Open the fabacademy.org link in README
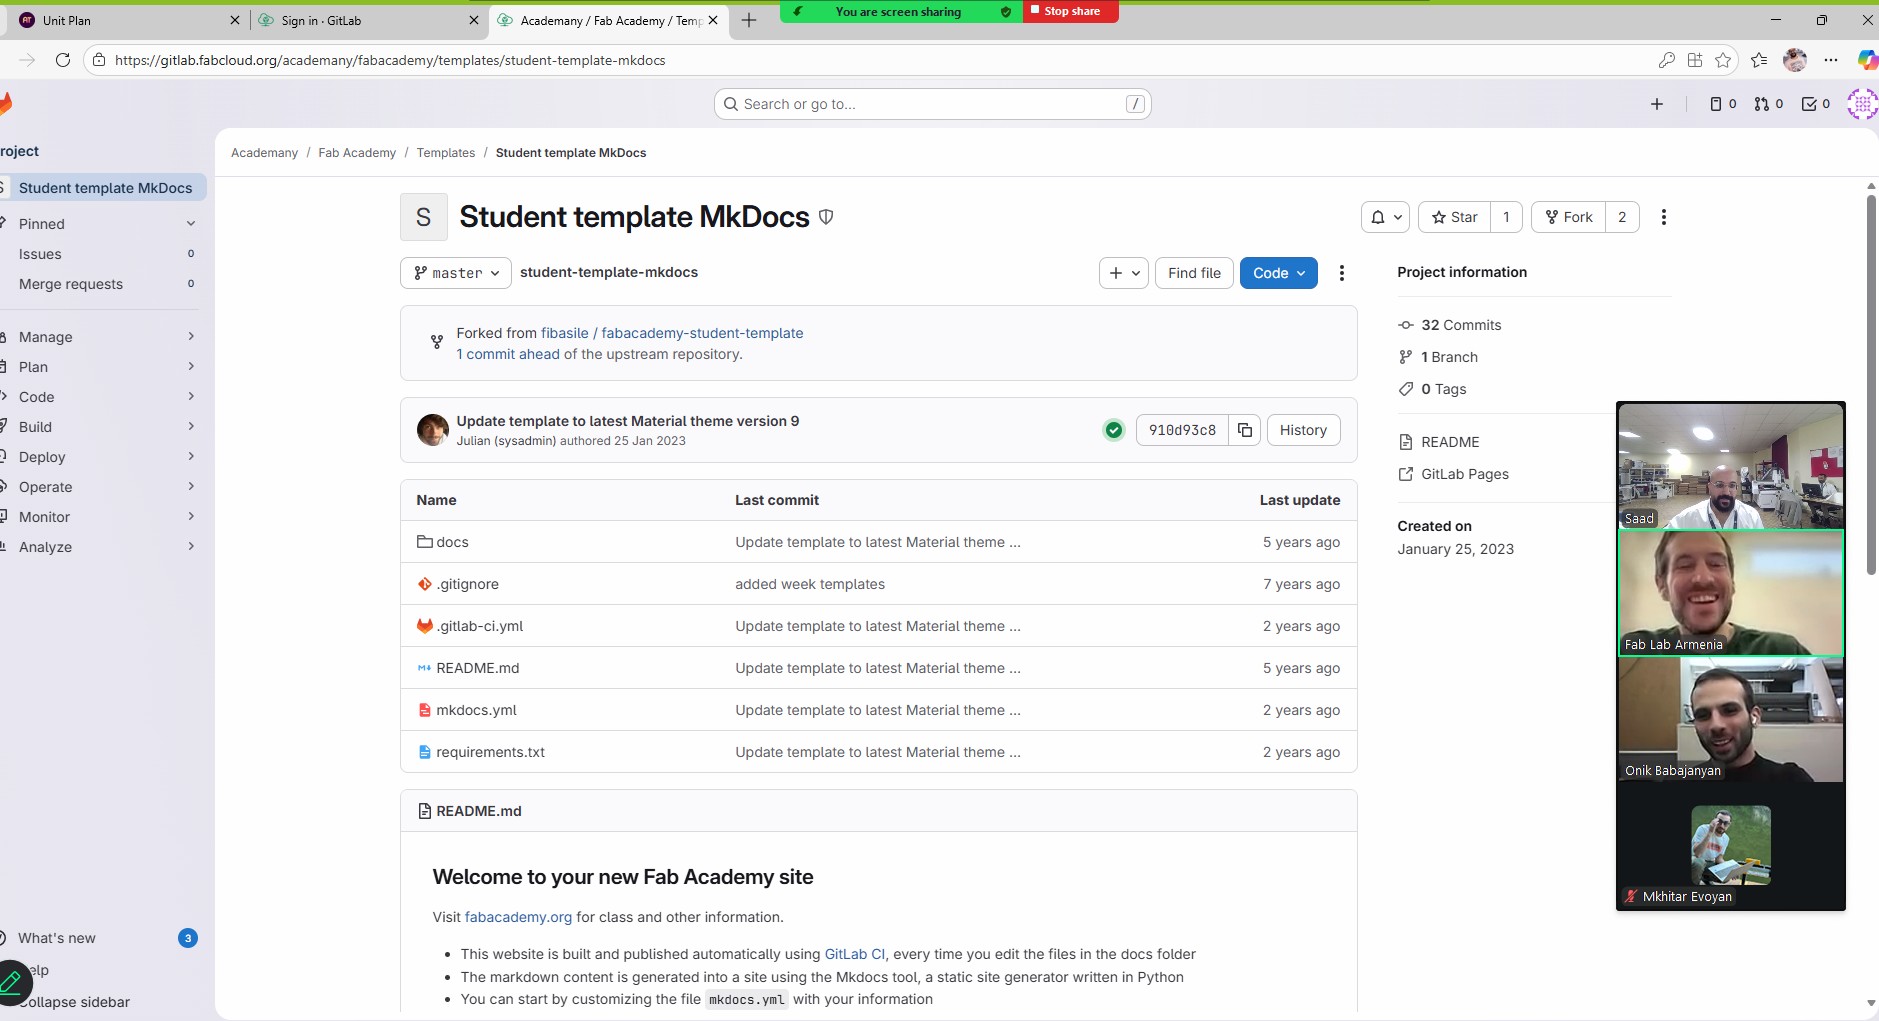This screenshot has width=1879, height=1021. [518, 917]
